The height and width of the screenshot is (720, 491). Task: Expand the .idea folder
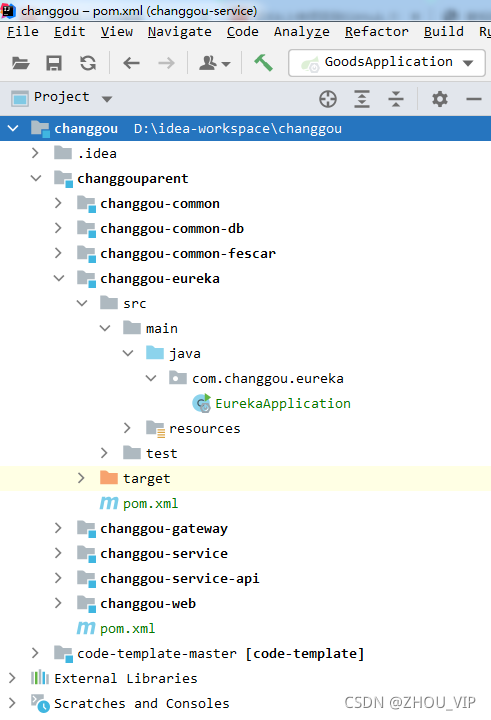point(35,153)
